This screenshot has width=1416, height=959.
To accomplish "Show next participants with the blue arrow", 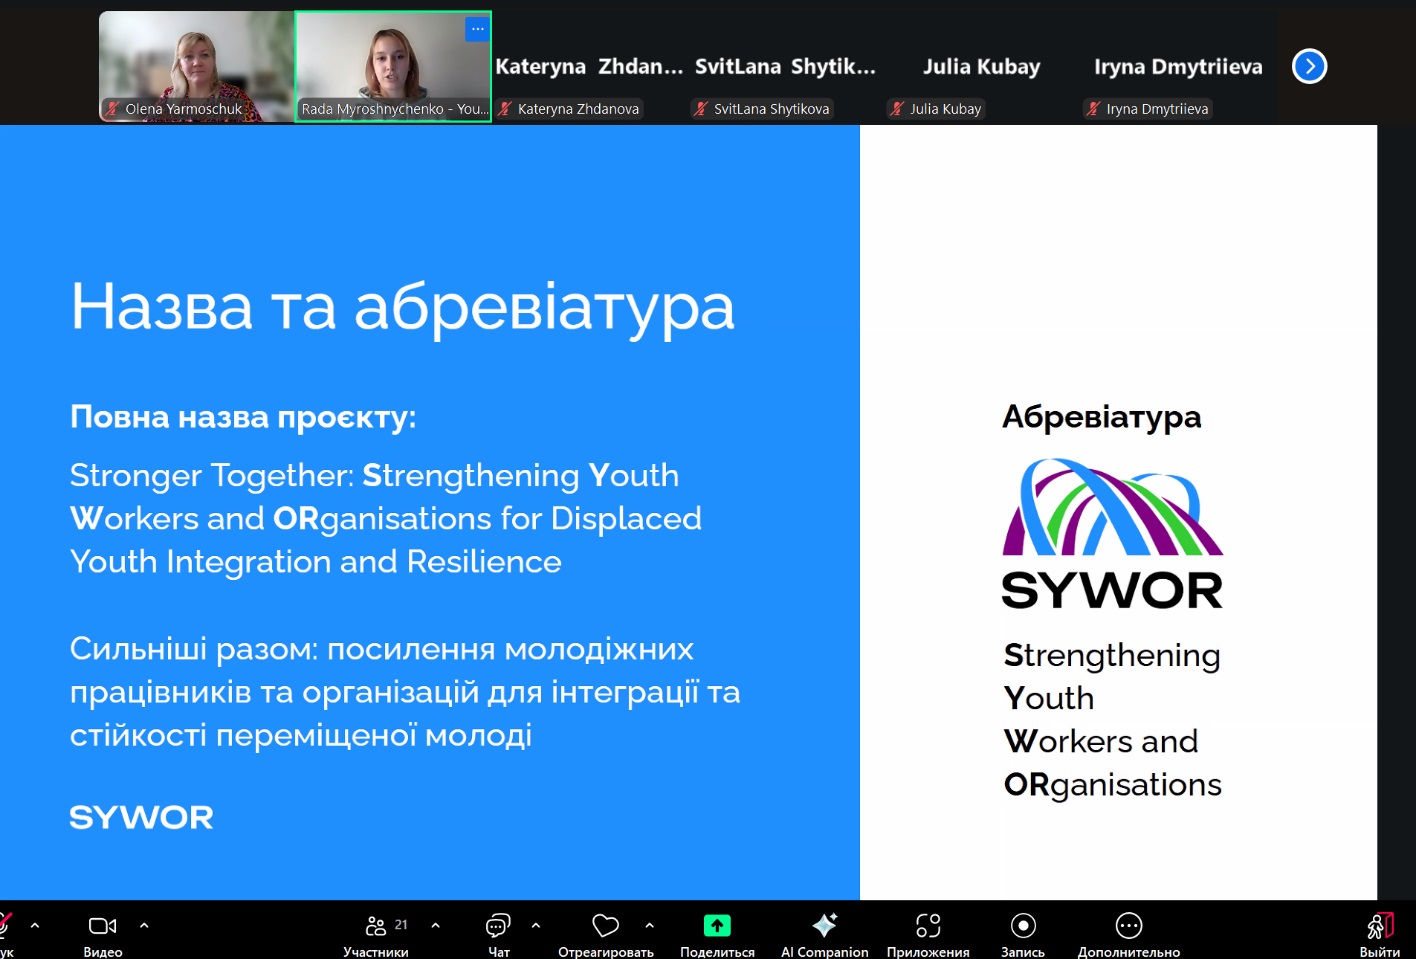I will coord(1309,67).
